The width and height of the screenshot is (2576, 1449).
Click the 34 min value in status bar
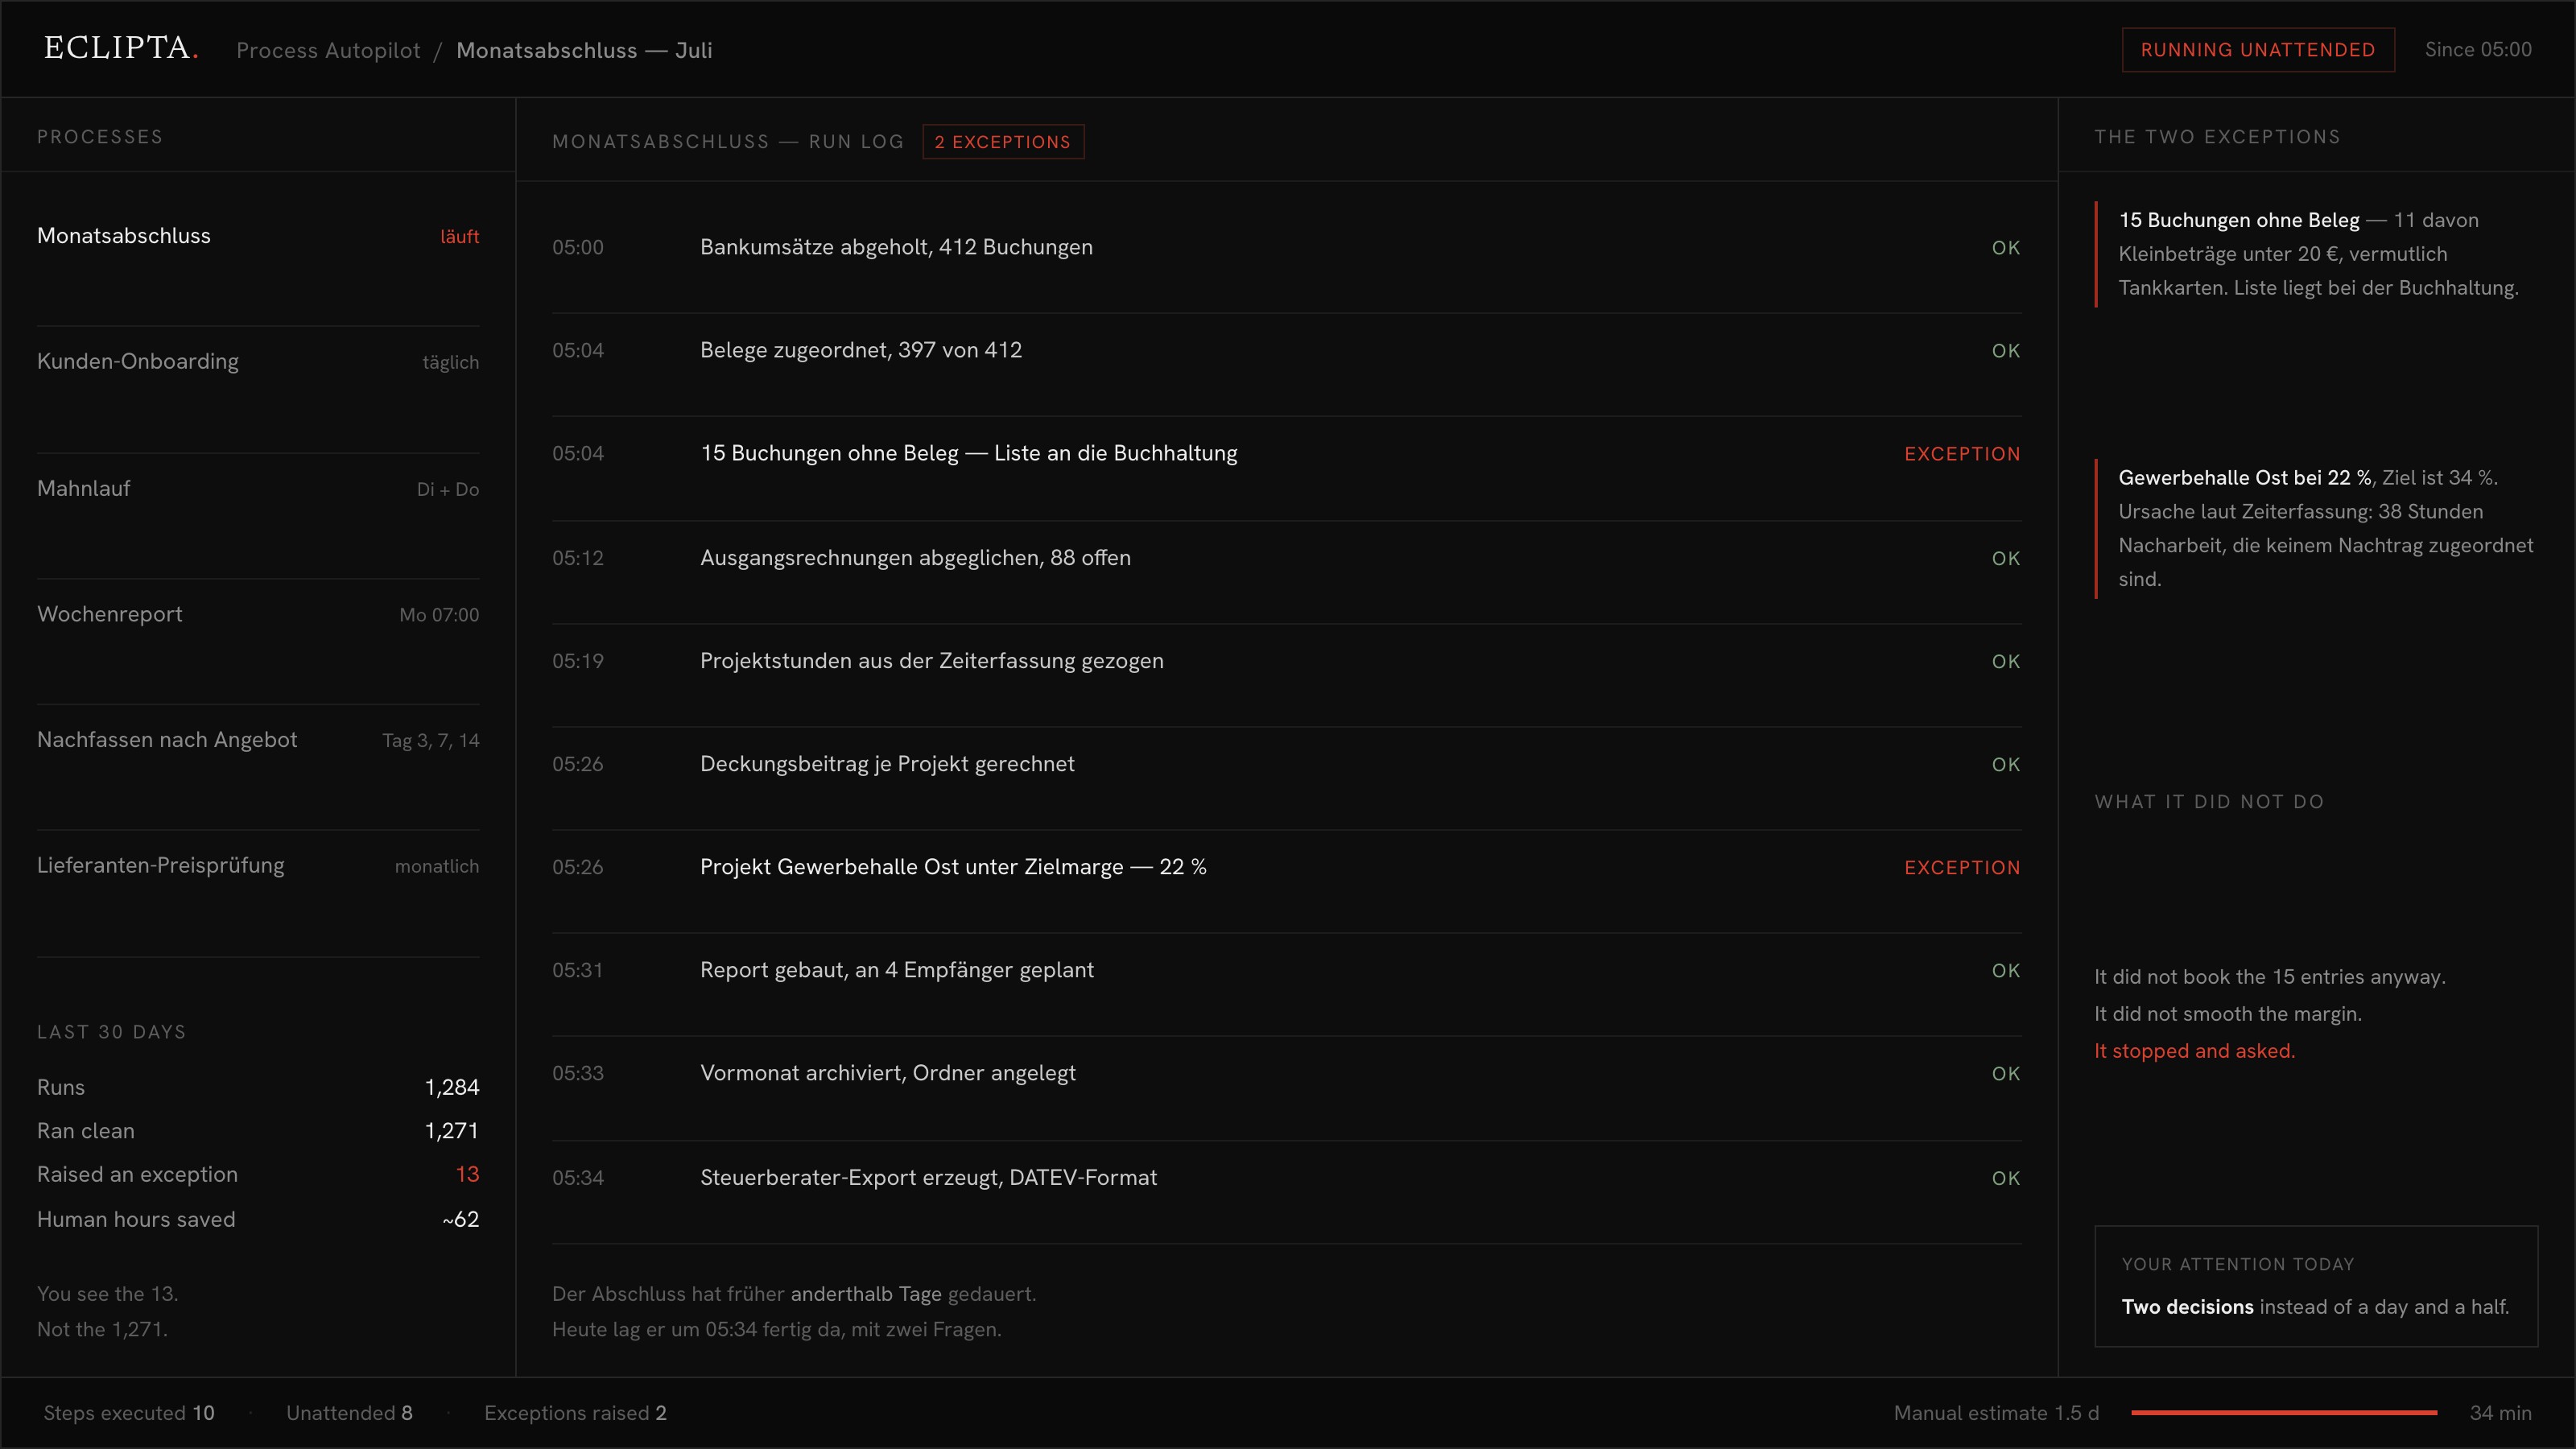click(x=2501, y=1413)
